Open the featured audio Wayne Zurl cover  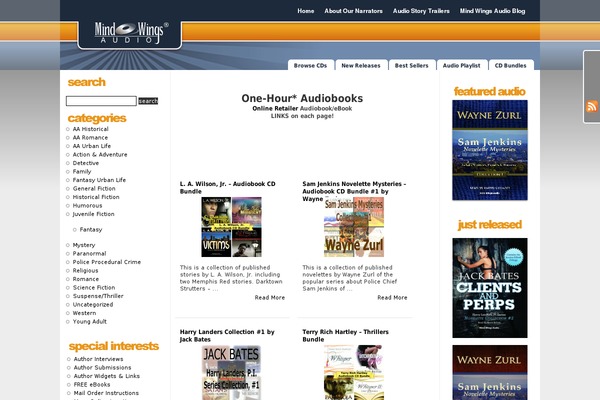tap(490, 150)
